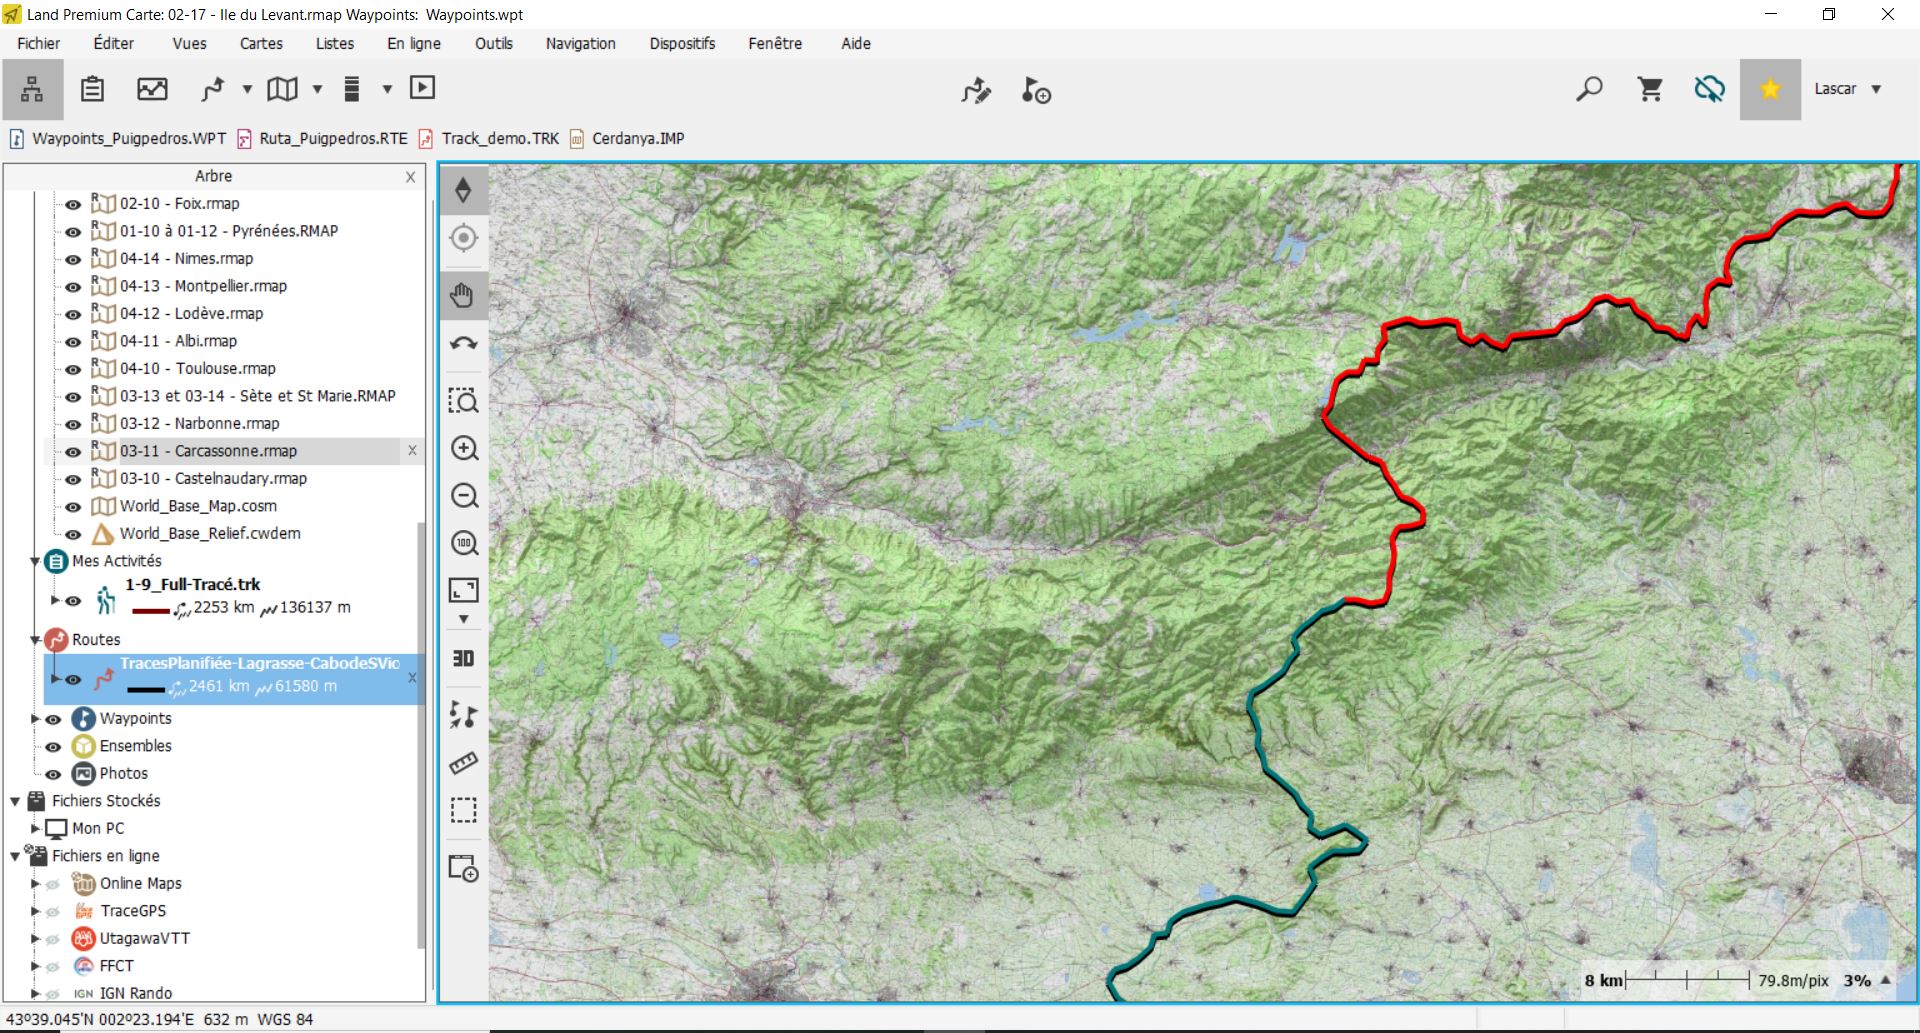
Task: Toggle visibility of 04-11 - Albi.rmap
Action: (73, 342)
